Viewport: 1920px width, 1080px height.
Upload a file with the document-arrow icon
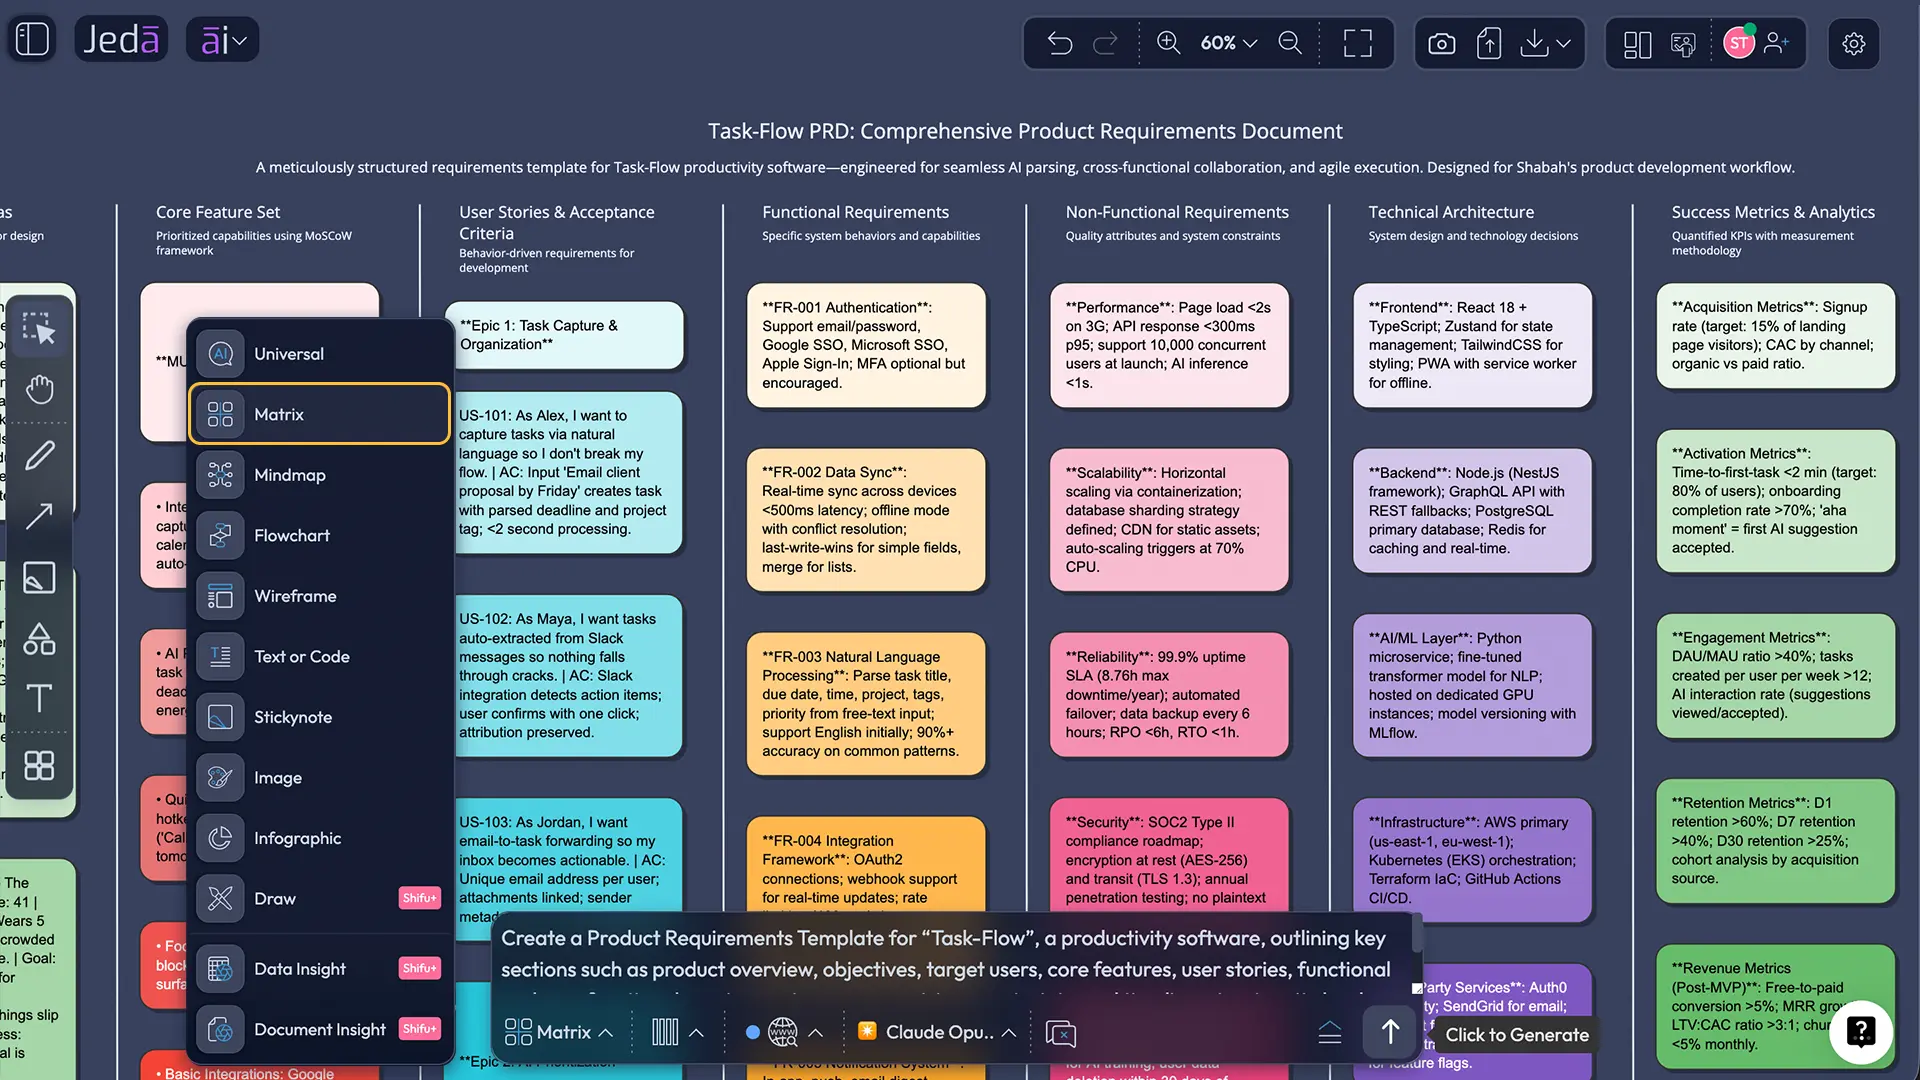tap(1489, 43)
